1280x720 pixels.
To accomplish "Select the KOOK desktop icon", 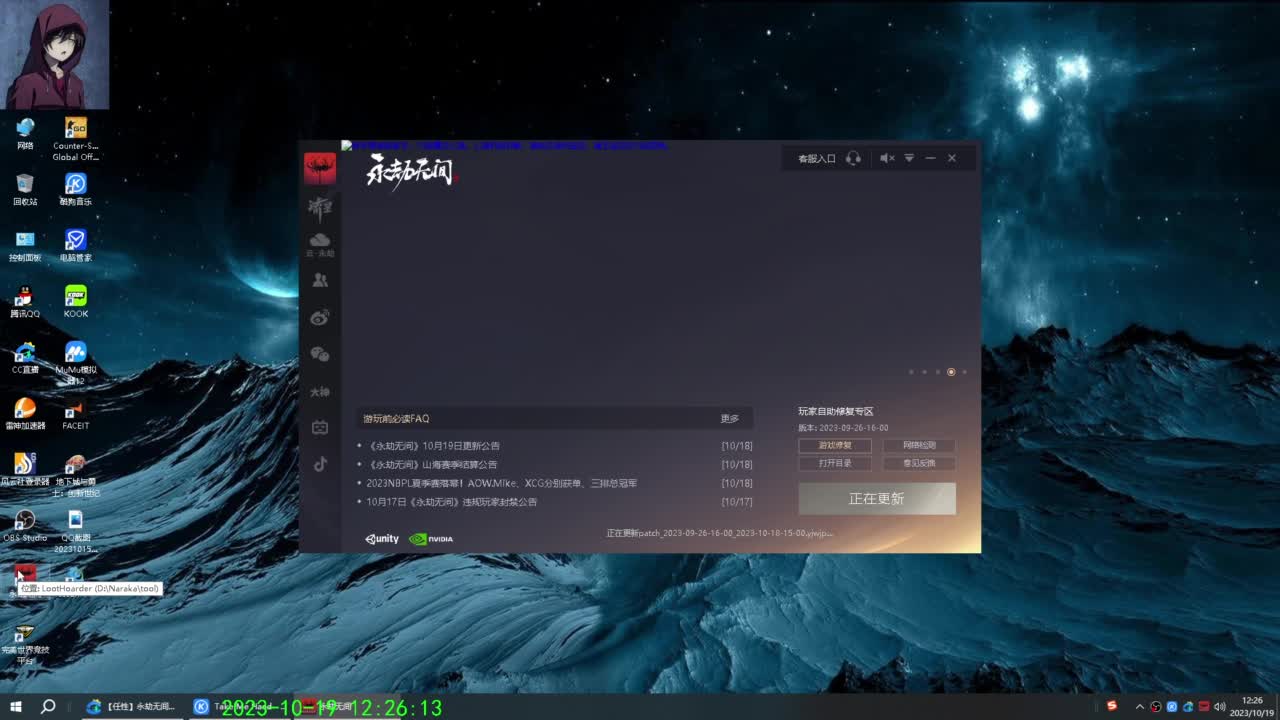I will [x=75, y=302].
